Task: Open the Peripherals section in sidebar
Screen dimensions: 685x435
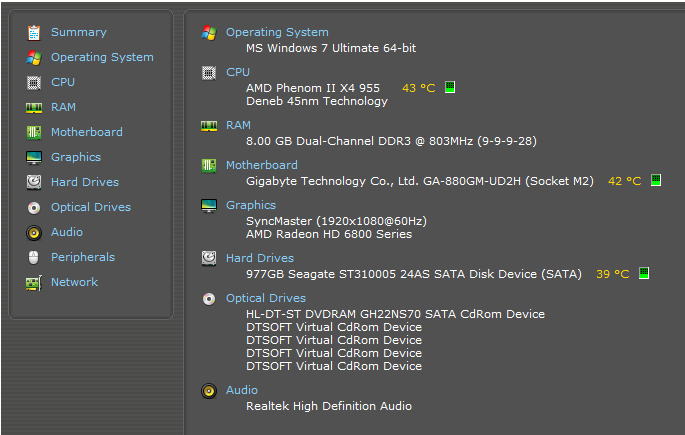Action: (x=82, y=257)
